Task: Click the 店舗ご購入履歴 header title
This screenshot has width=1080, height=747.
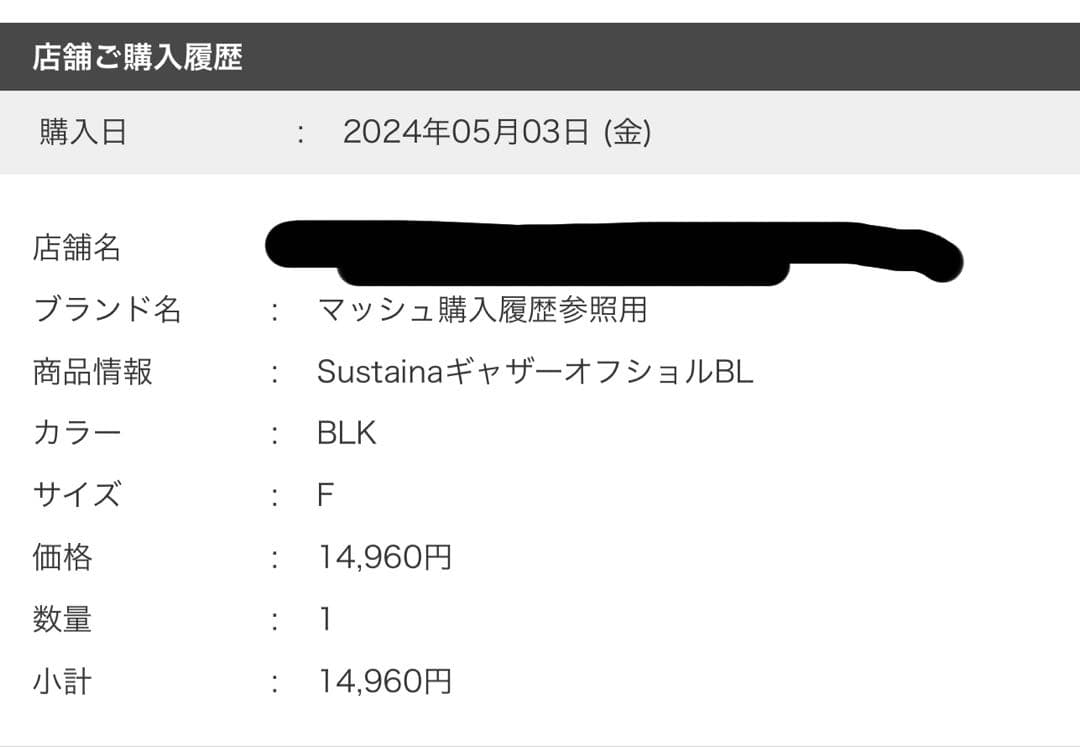Action: click(x=138, y=57)
